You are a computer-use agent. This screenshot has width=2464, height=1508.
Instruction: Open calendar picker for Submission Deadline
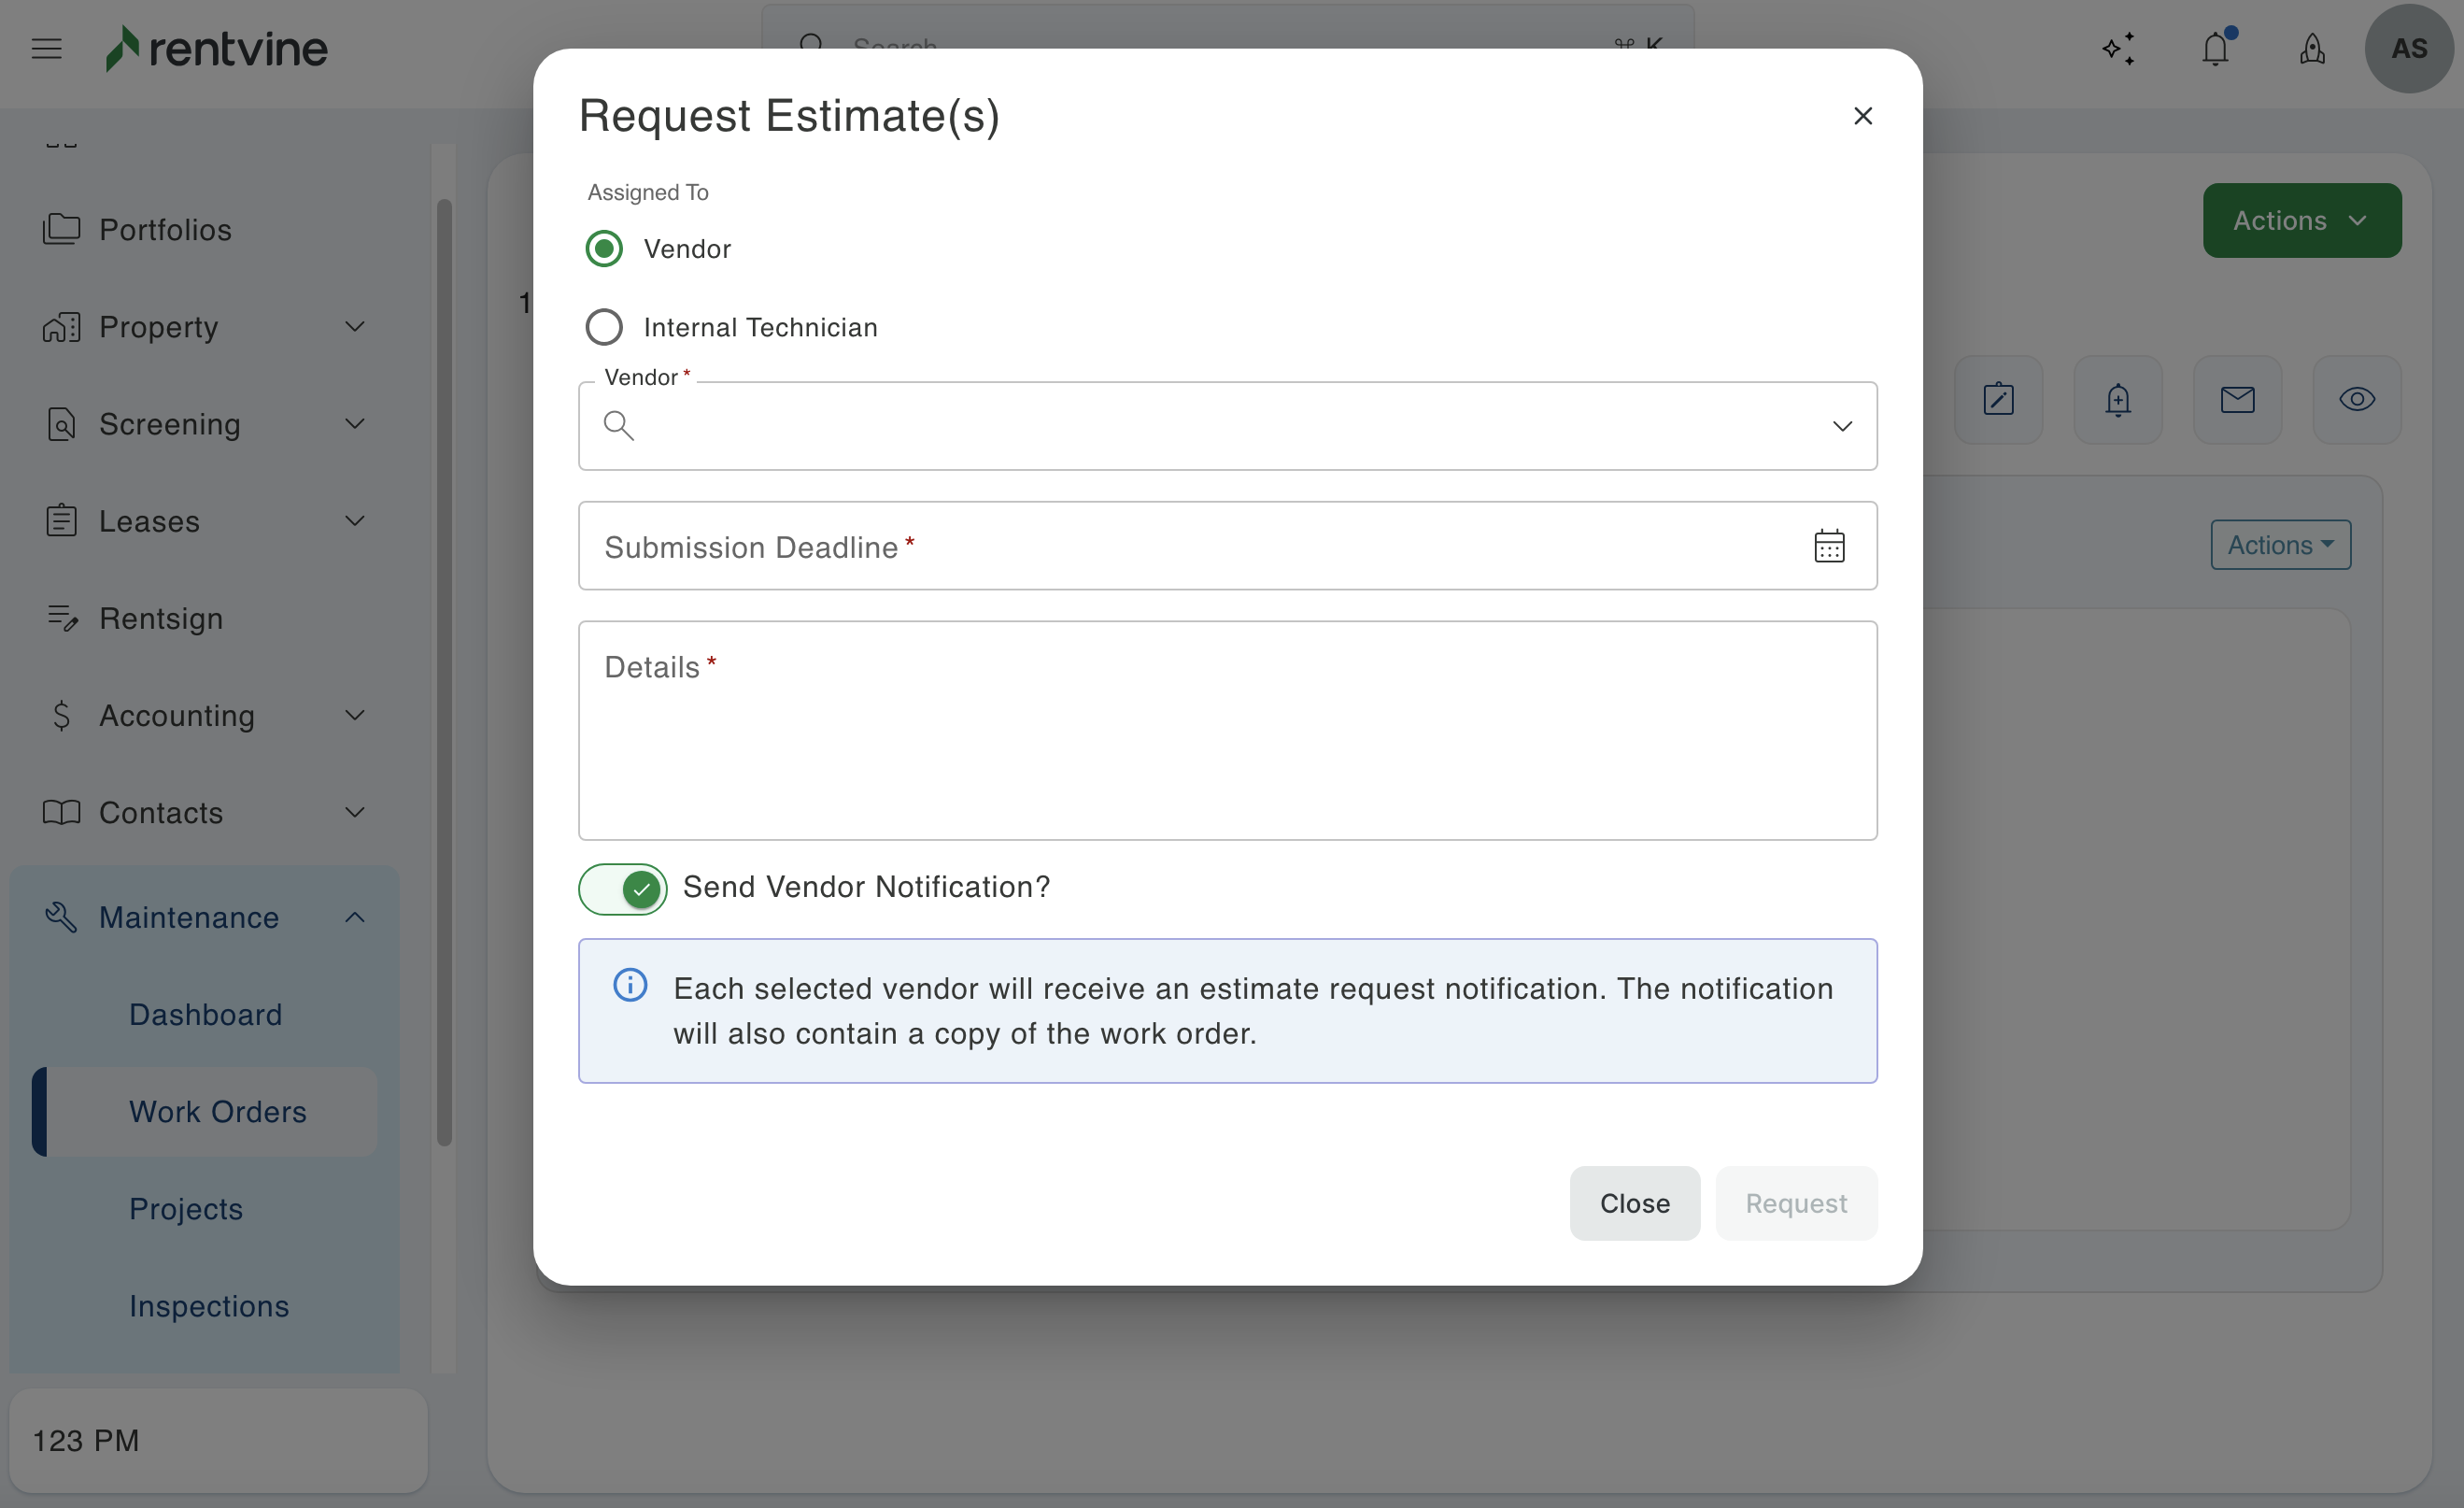[1828, 546]
